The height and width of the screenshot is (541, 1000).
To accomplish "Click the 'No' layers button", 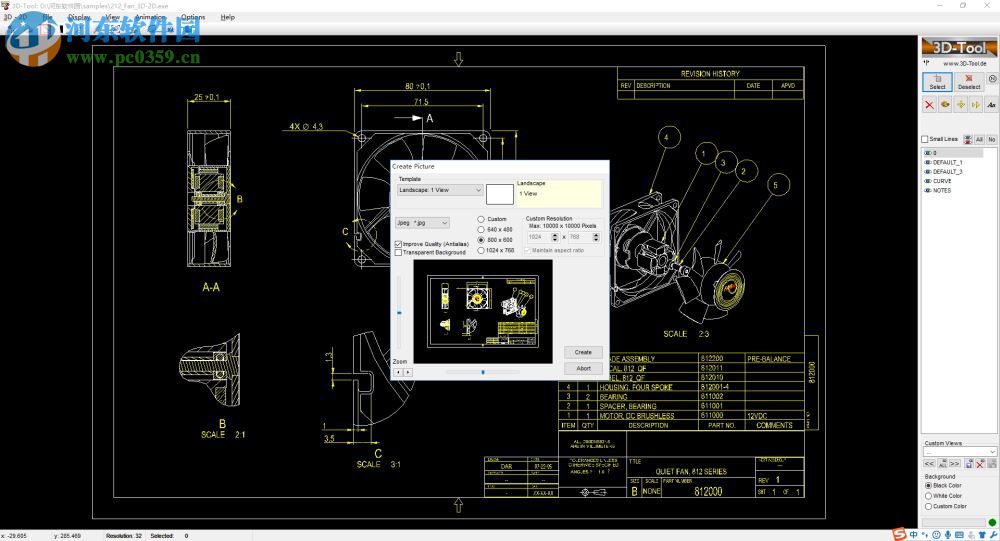I will pyautogui.click(x=992, y=139).
